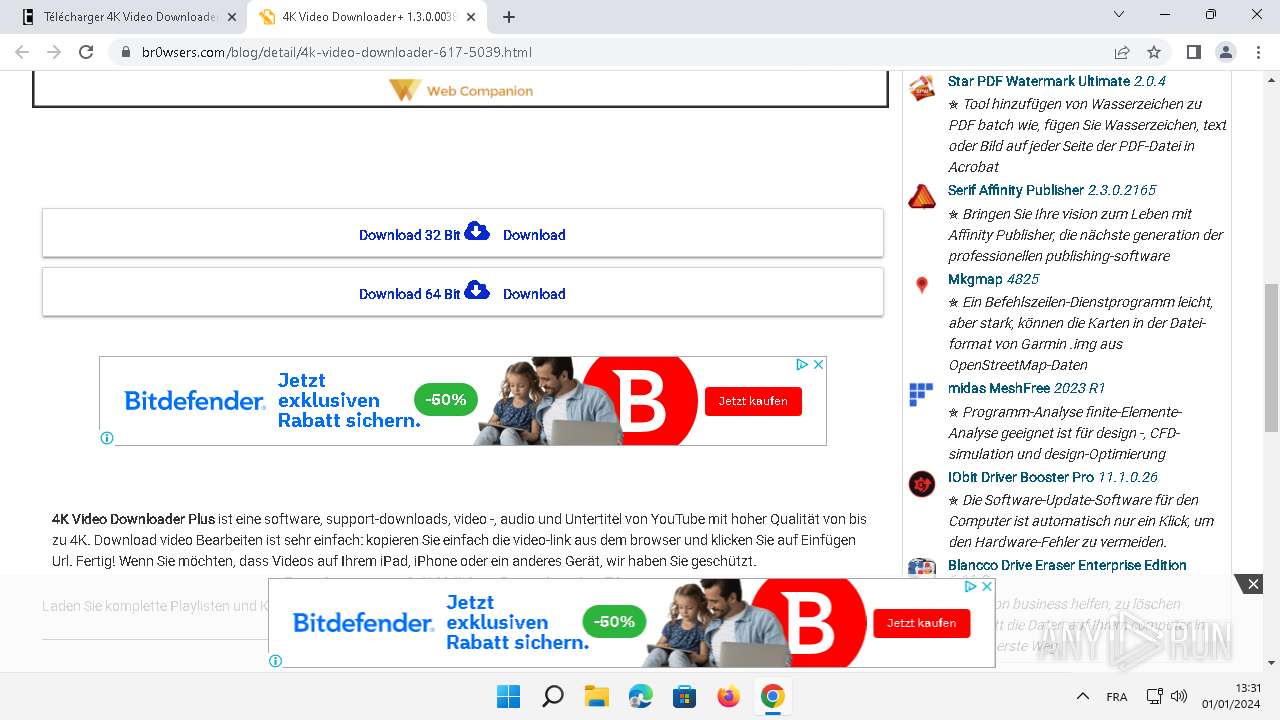The height and width of the screenshot is (720, 1280).
Task: Select the 4K Video Downloader+ 1.3.0.0038 tab
Action: (x=369, y=17)
